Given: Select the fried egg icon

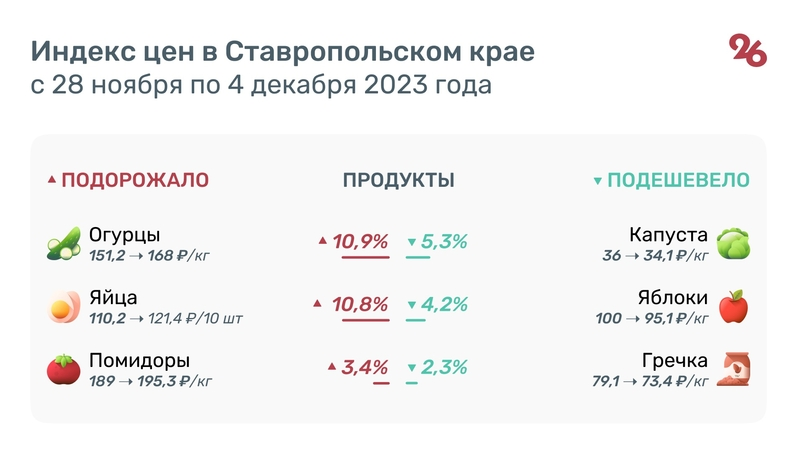Looking at the screenshot, I should [x=63, y=307].
